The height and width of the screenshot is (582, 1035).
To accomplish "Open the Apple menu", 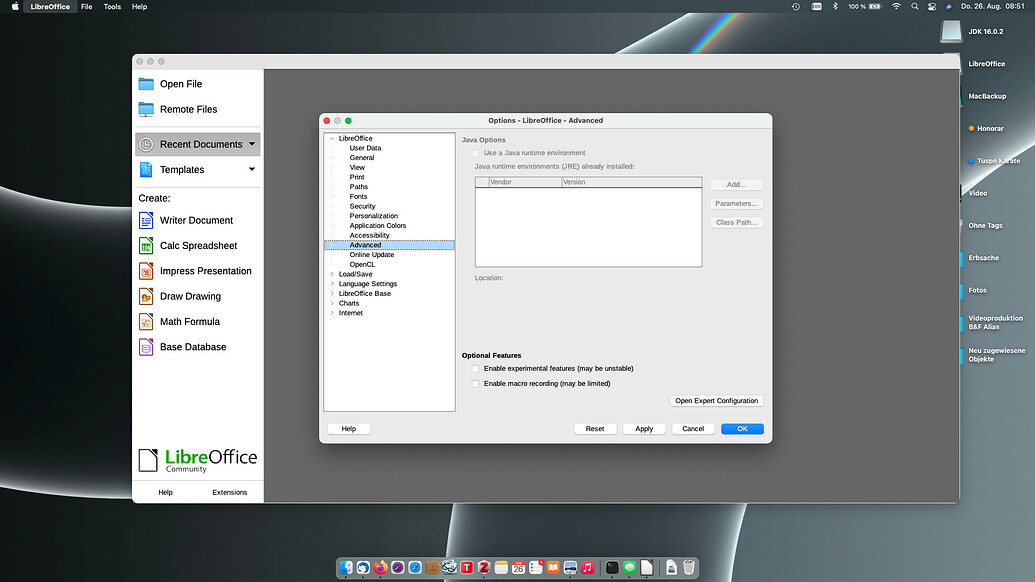I will tap(15, 7).
